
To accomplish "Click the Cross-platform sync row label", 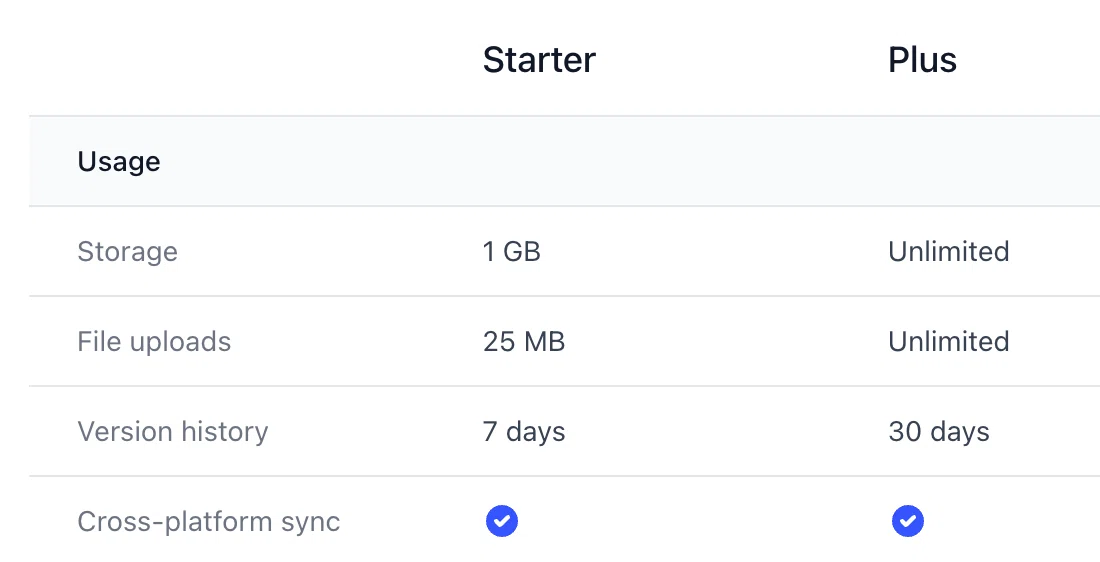I will point(209,521).
